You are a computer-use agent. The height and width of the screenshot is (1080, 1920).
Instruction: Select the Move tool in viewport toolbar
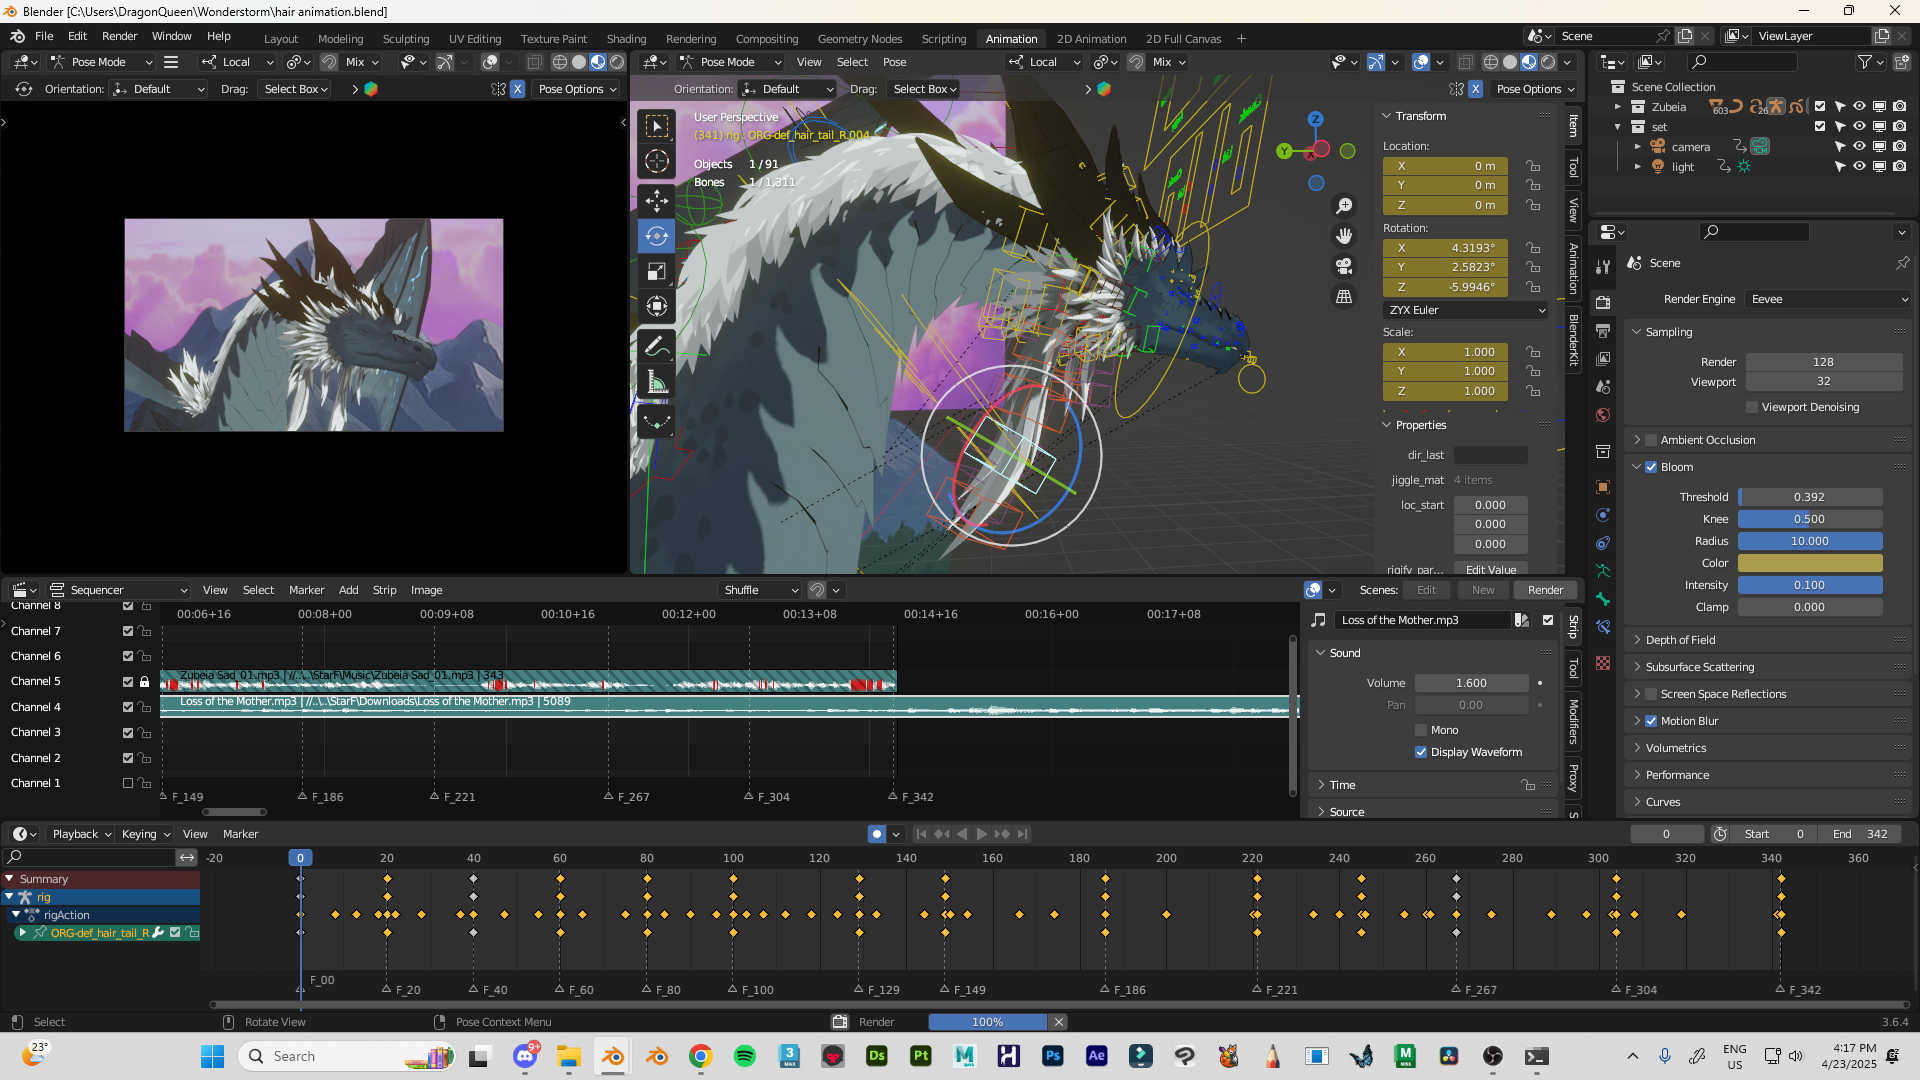pos(657,201)
